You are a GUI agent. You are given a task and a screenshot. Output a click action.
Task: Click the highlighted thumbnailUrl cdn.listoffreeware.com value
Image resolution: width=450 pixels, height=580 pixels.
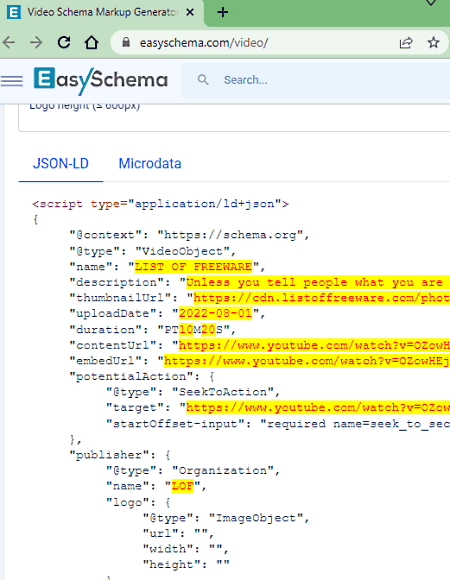click(x=321, y=298)
